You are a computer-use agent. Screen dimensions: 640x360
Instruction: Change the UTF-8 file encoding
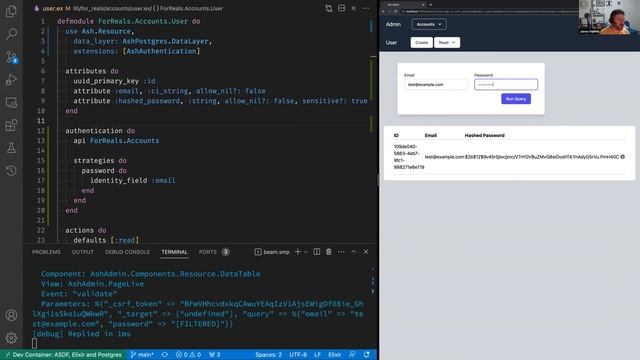tap(298, 355)
